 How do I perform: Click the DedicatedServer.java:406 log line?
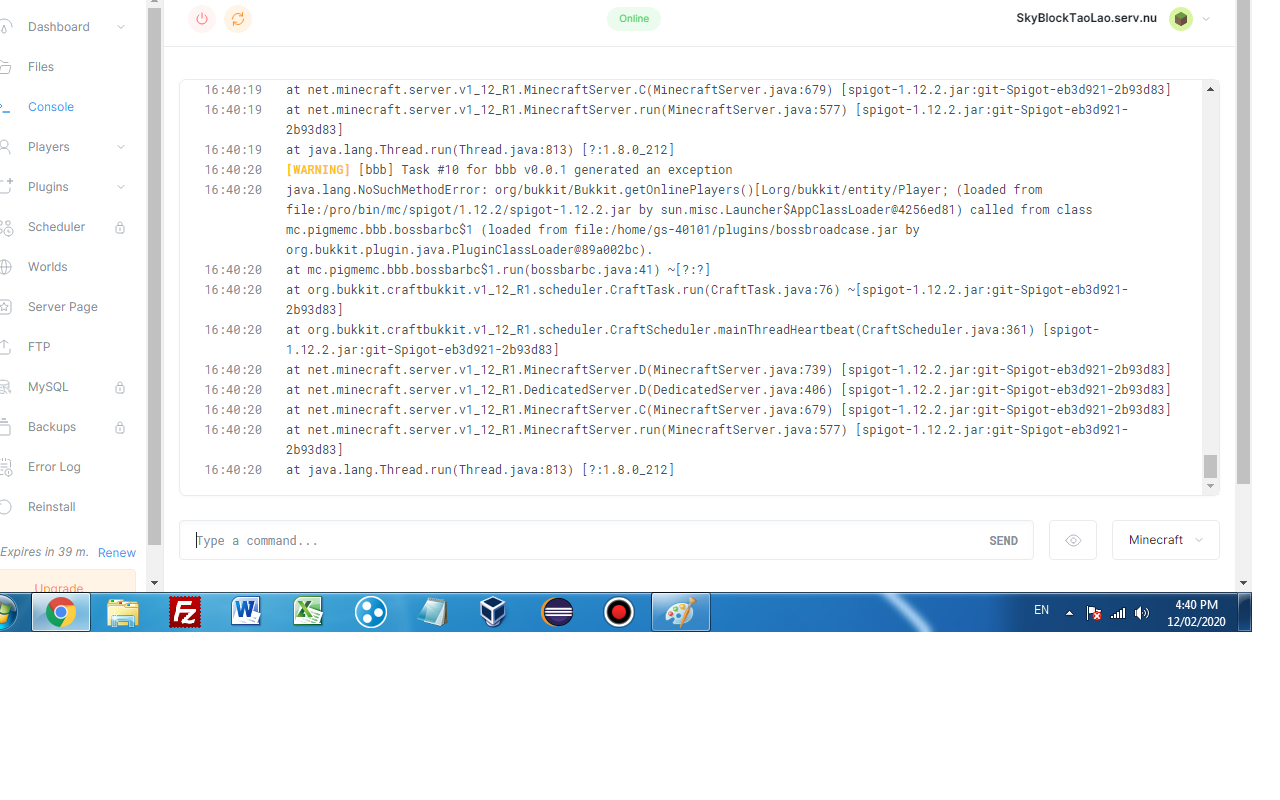pos(728,390)
